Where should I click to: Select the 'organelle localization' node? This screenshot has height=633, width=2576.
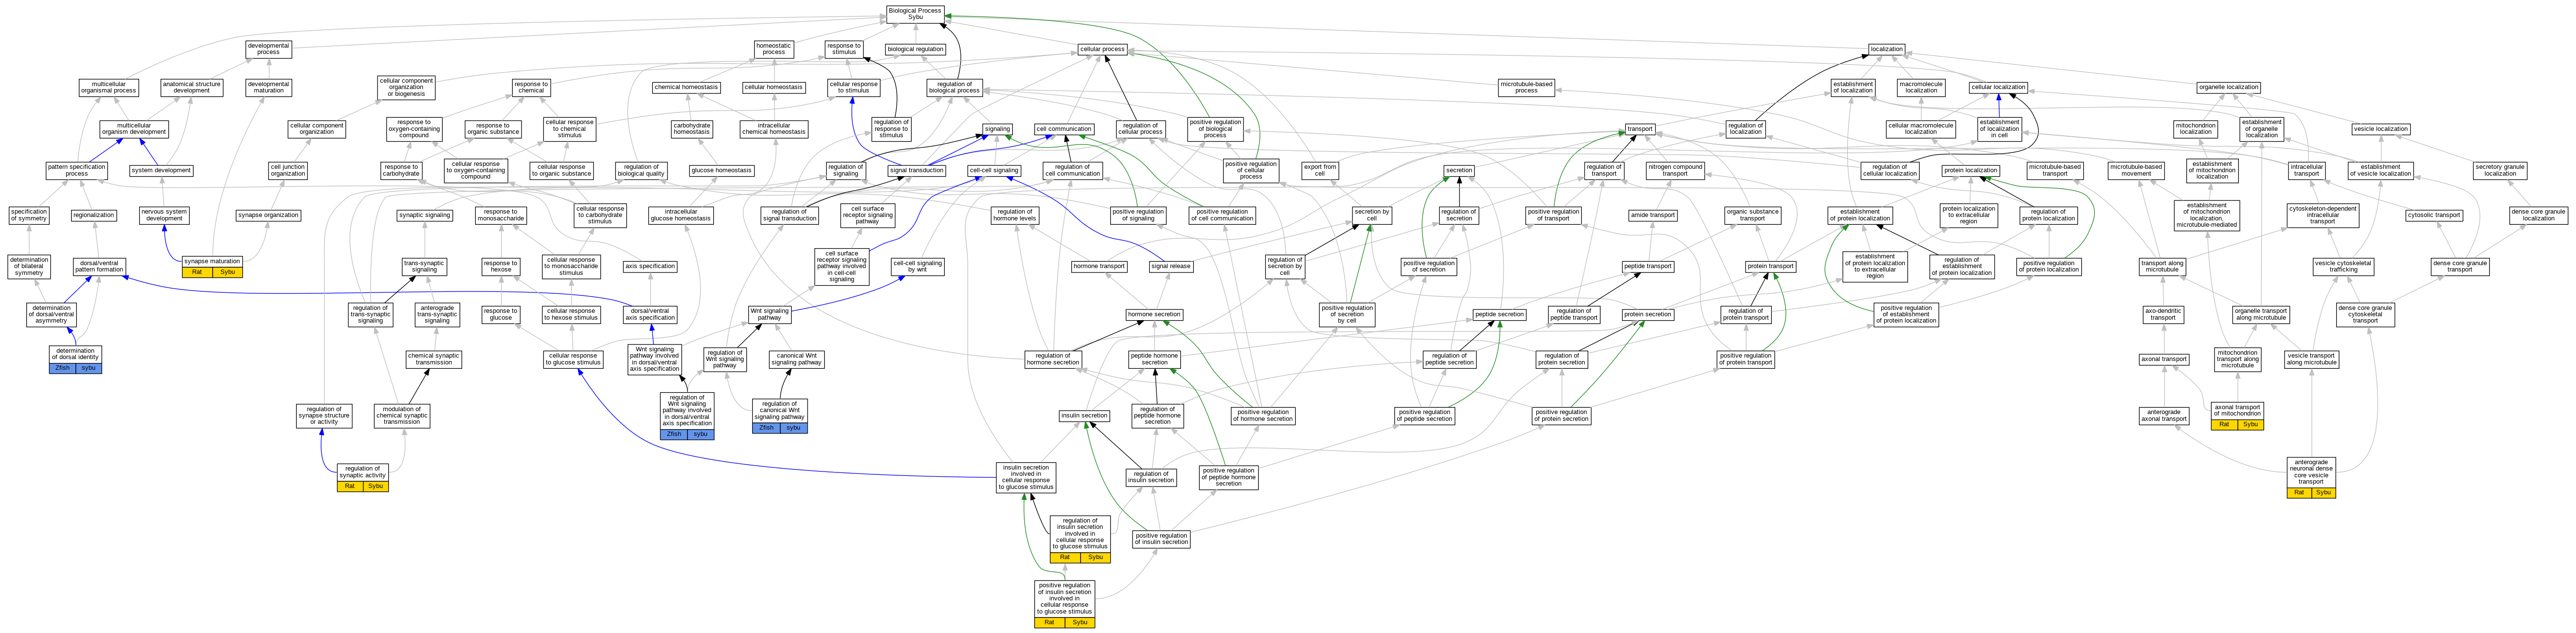click(x=2229, y=87)
